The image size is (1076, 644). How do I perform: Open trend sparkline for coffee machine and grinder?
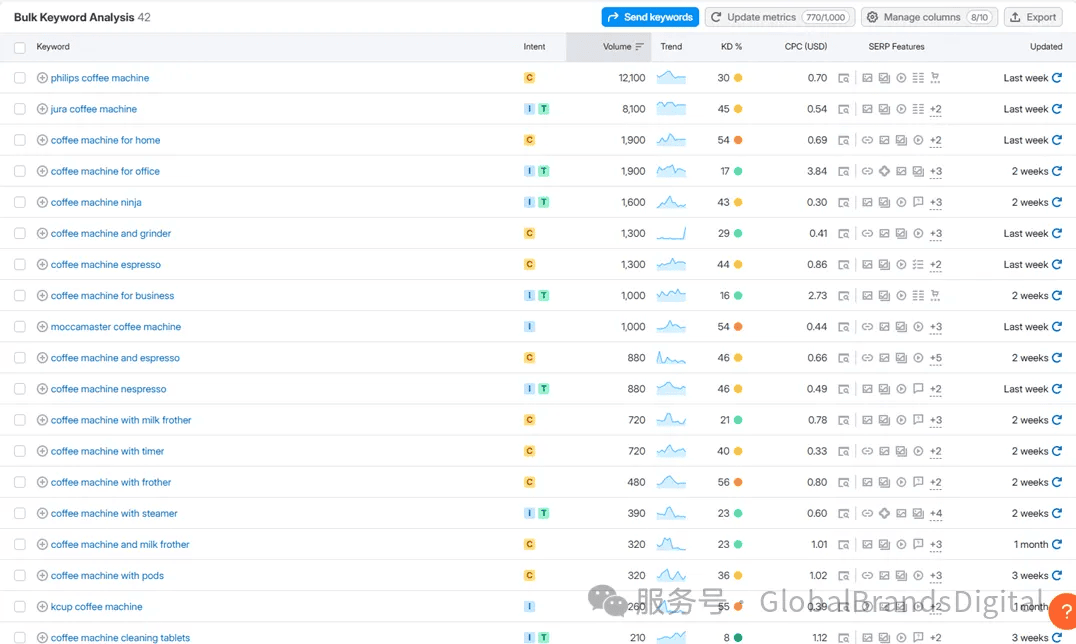(671, 233)
